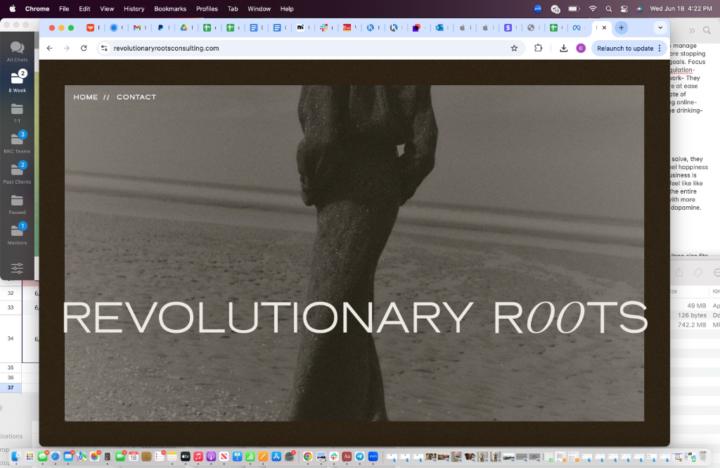Open the Chrome menu in the menu bar

pyautogui.click(x=37, y=9)
